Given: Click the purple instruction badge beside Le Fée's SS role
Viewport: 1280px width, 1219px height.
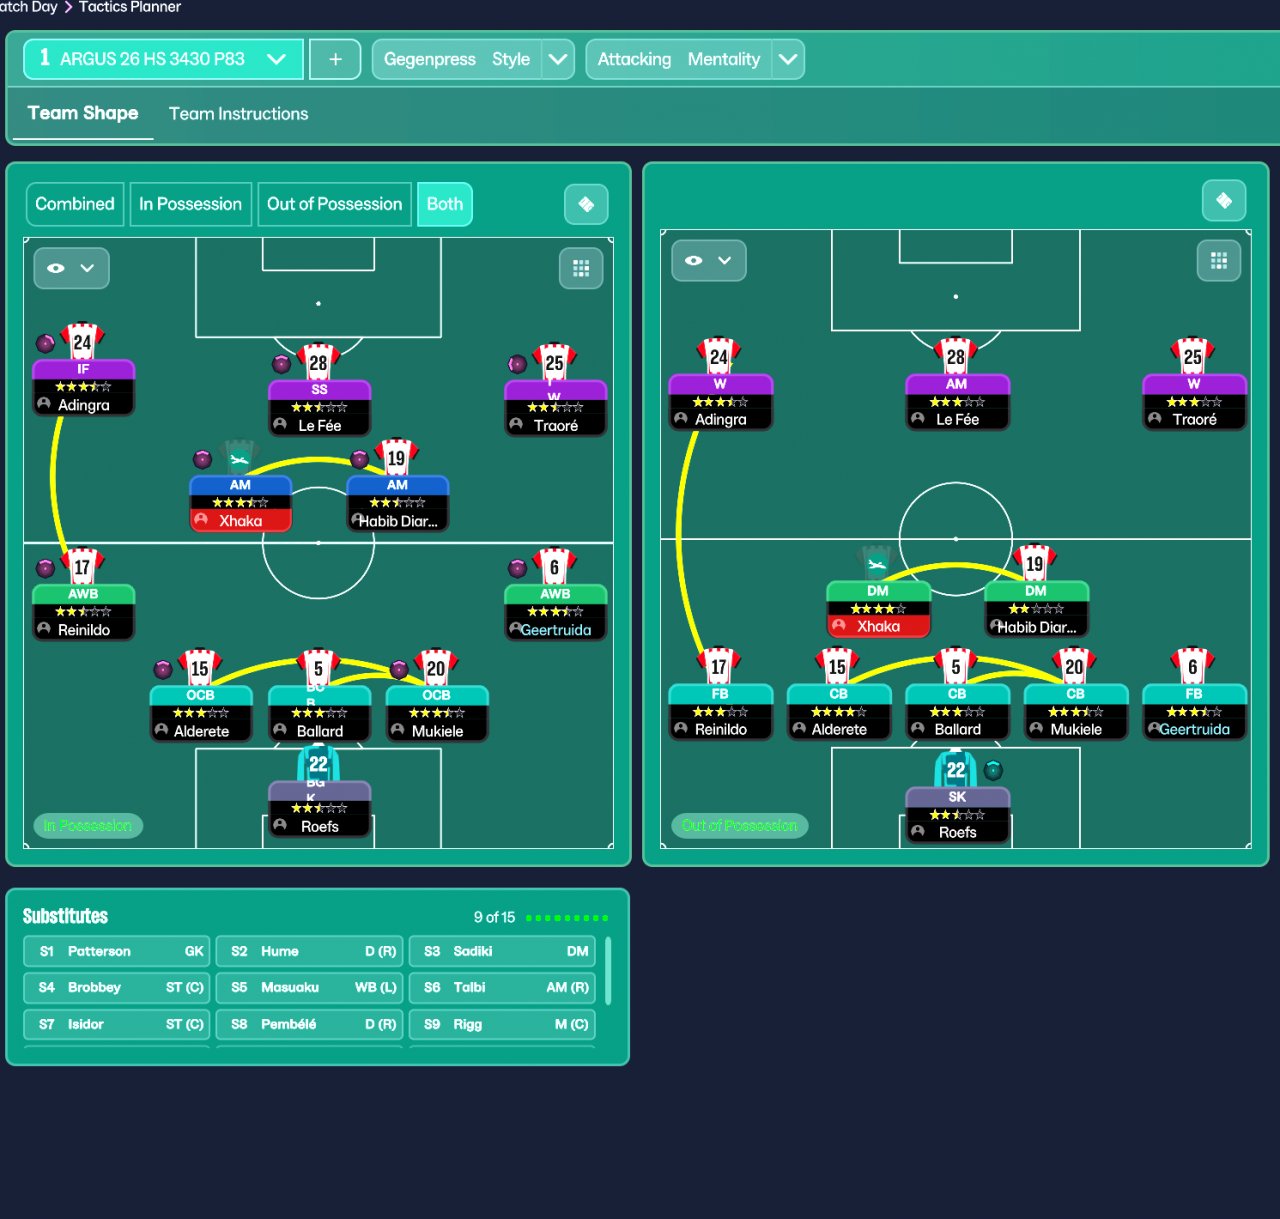Looking at the screenshot, I should click(x=282, y=364).
